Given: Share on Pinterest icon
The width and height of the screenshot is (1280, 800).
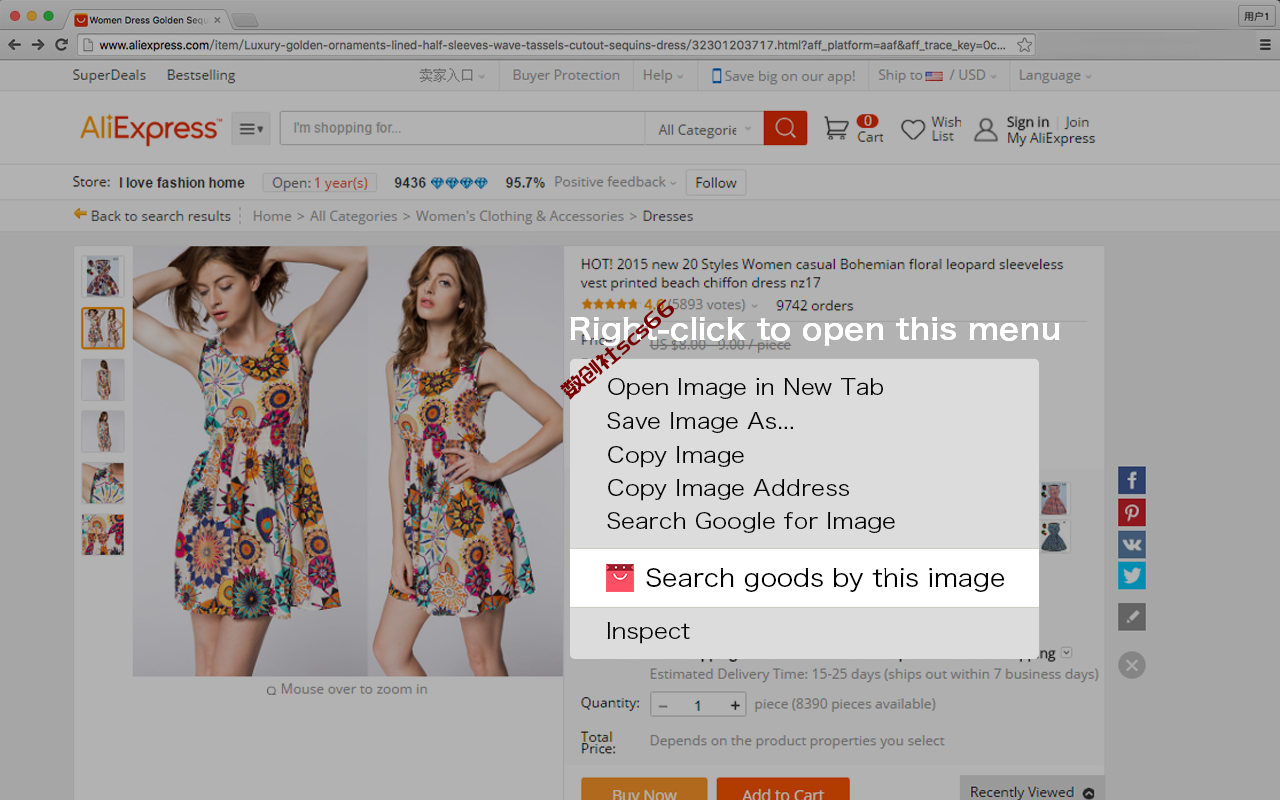Looking at the screenshot, I should point(1132,512).
